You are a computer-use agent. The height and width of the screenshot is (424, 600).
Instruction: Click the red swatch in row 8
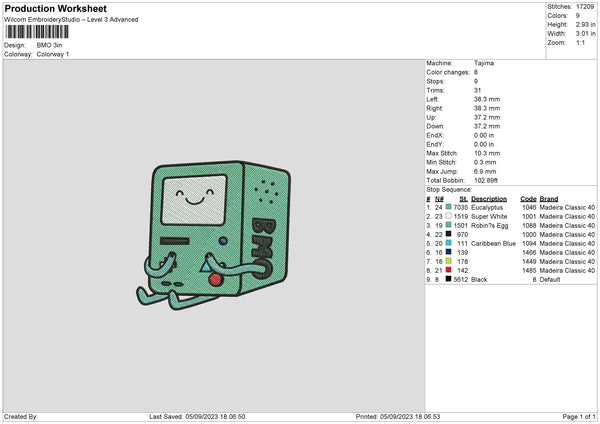(x=448, y=270)
